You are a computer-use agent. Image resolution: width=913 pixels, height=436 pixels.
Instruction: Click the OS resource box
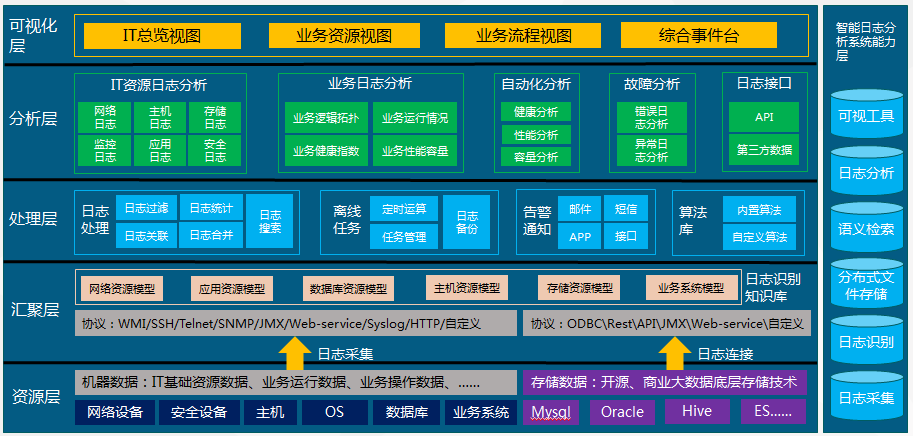(334, 412)
